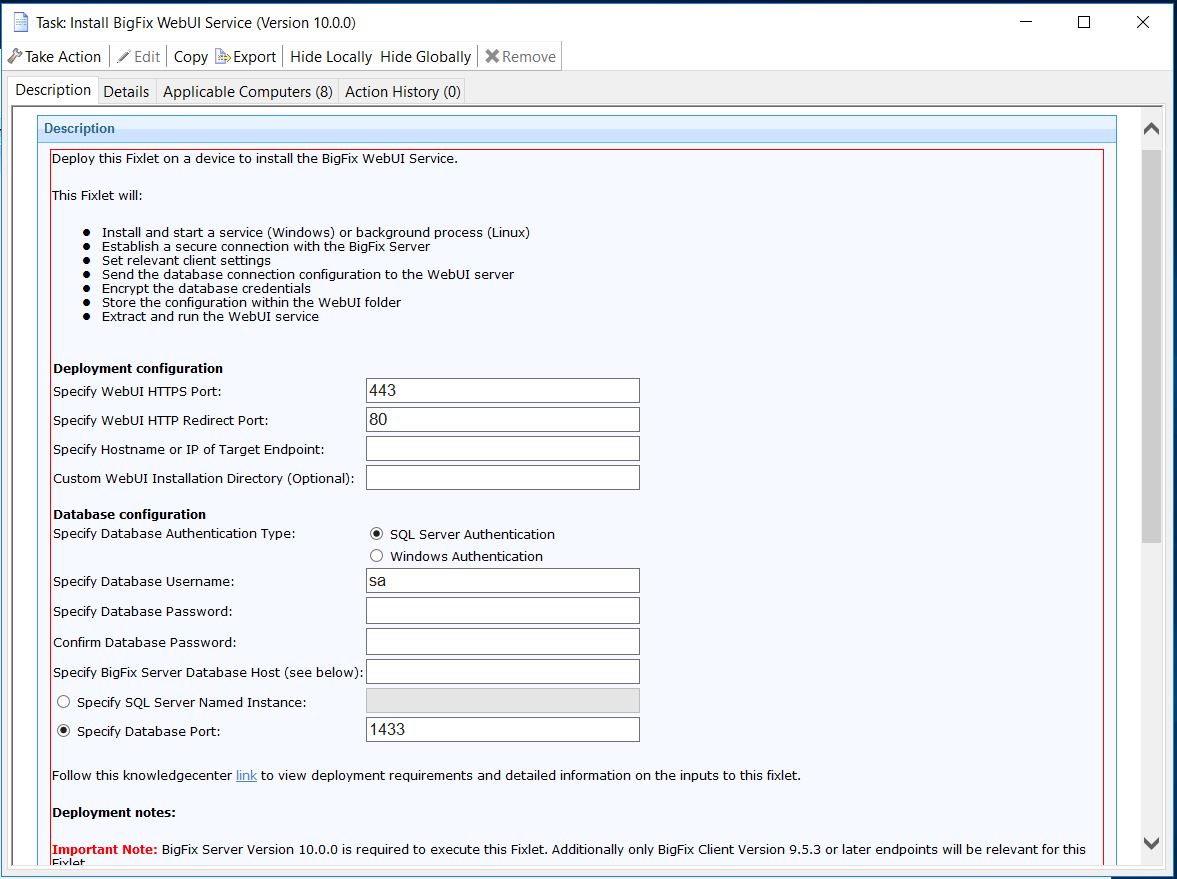
Task: Click the Specify Database Password field
Action: (x=502, y=610)
